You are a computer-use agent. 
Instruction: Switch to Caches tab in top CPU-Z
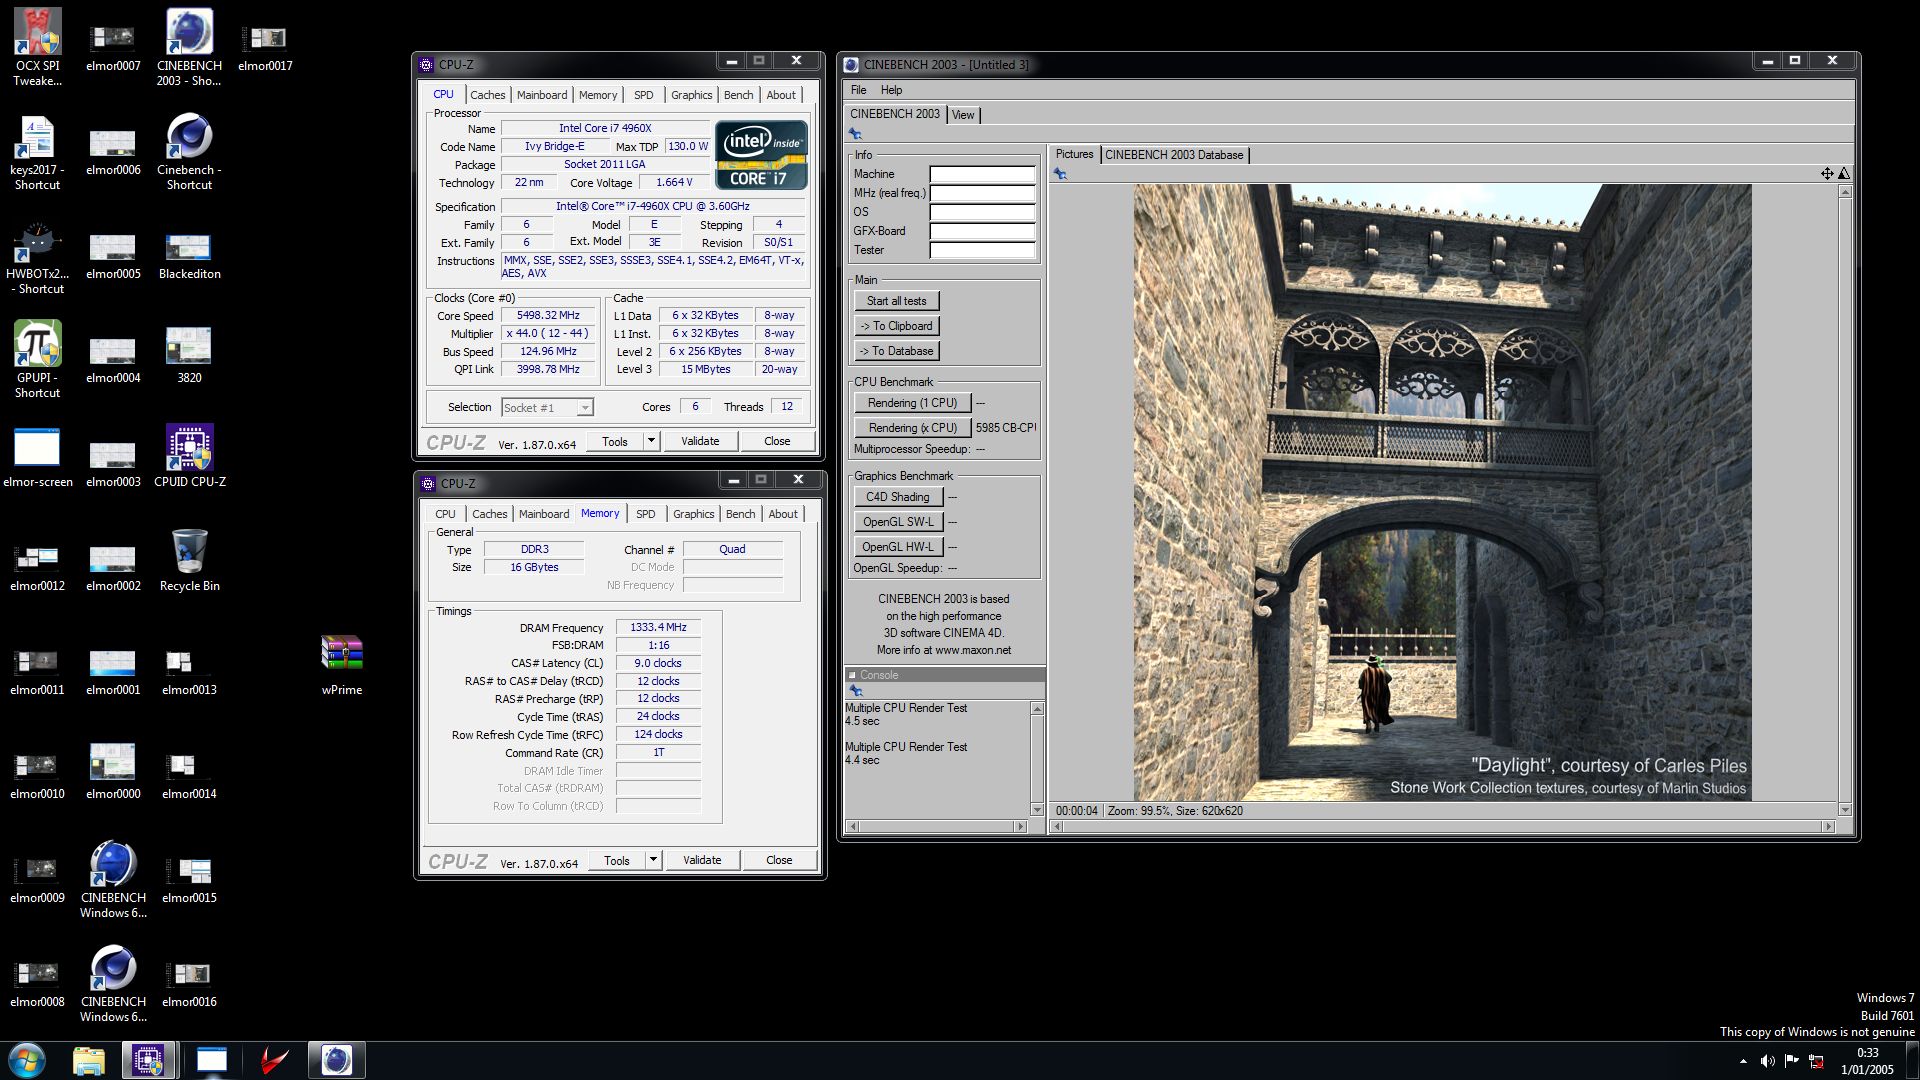488,95
